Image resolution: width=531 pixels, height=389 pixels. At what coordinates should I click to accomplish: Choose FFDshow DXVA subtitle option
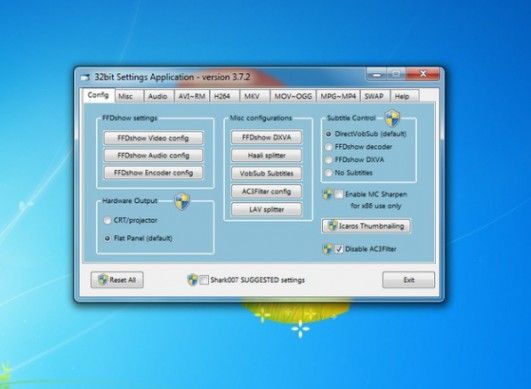[x=355, y=160]
